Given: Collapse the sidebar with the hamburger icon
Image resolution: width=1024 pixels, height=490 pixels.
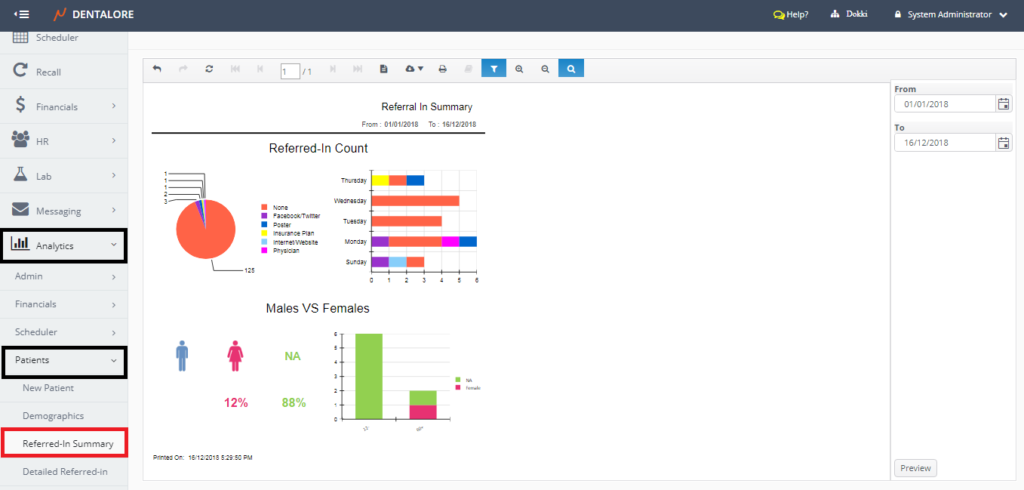Looking at the screenshot, I should point(21,15).
